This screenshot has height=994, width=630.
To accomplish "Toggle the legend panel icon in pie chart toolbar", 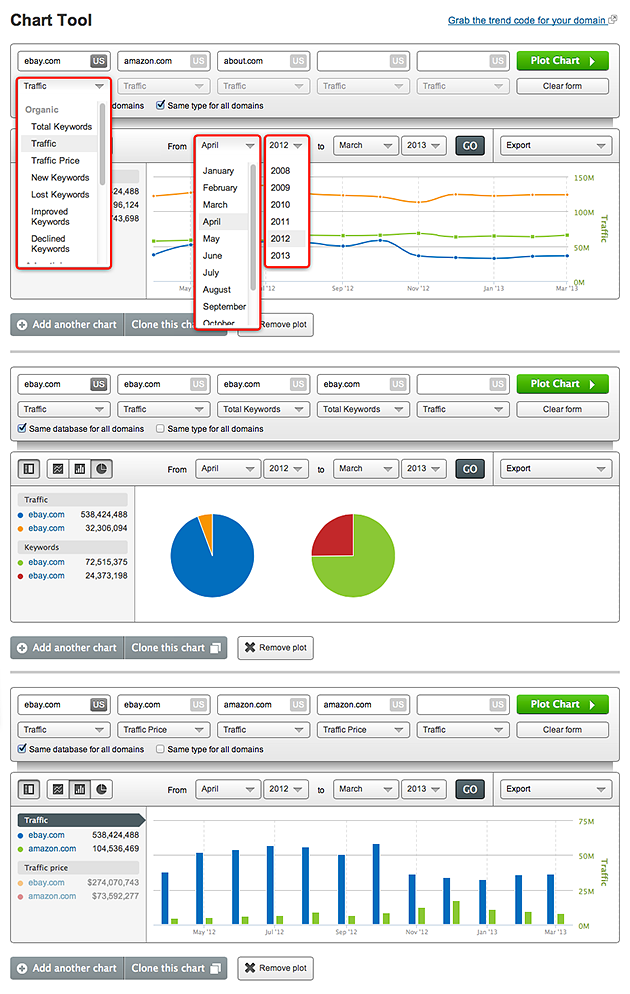I will 29,469.
